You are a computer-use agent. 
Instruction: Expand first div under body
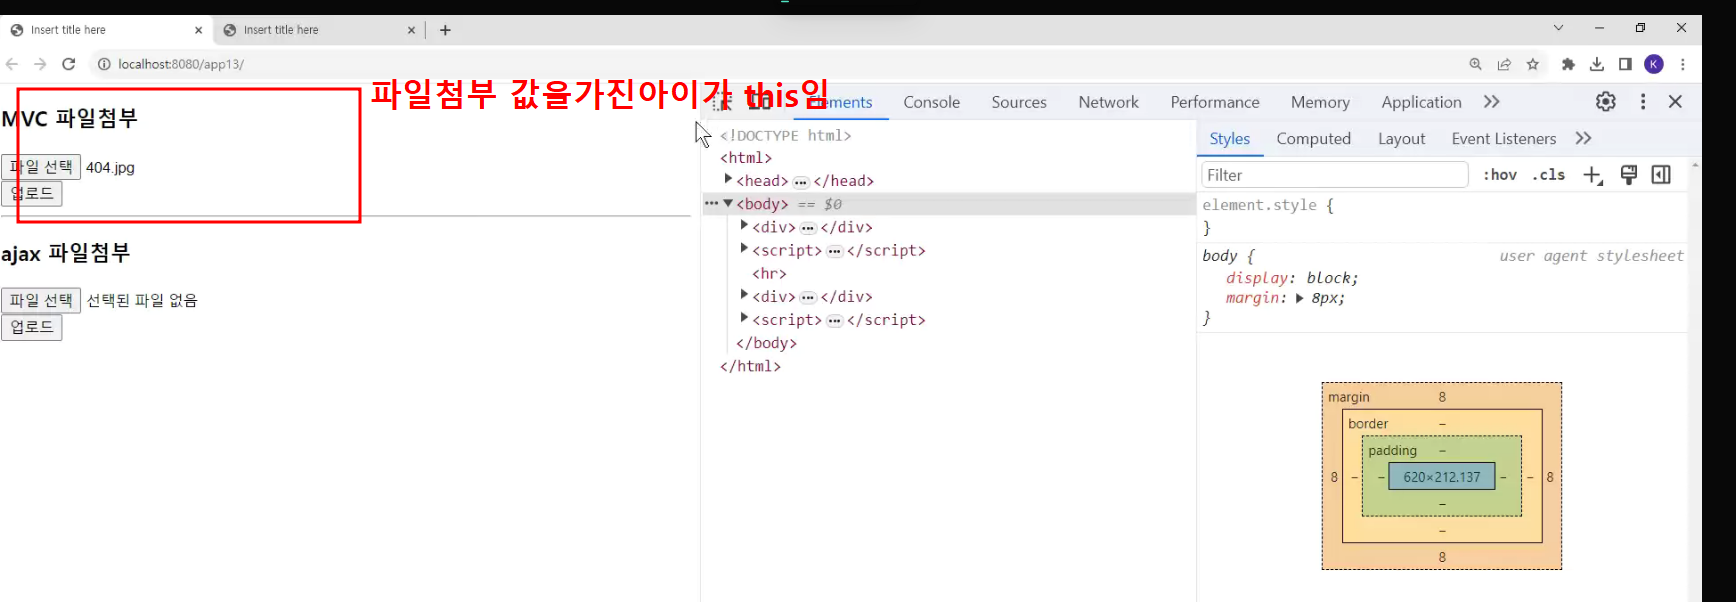pos(744,226)
